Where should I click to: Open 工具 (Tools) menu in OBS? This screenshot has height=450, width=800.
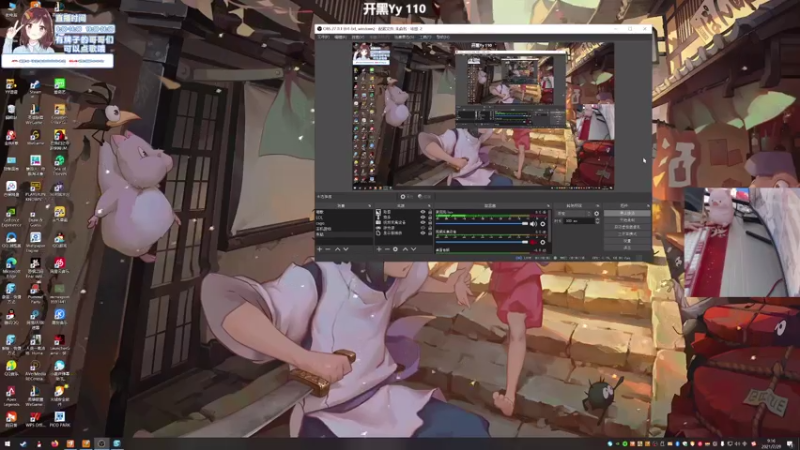coord(425,37)
